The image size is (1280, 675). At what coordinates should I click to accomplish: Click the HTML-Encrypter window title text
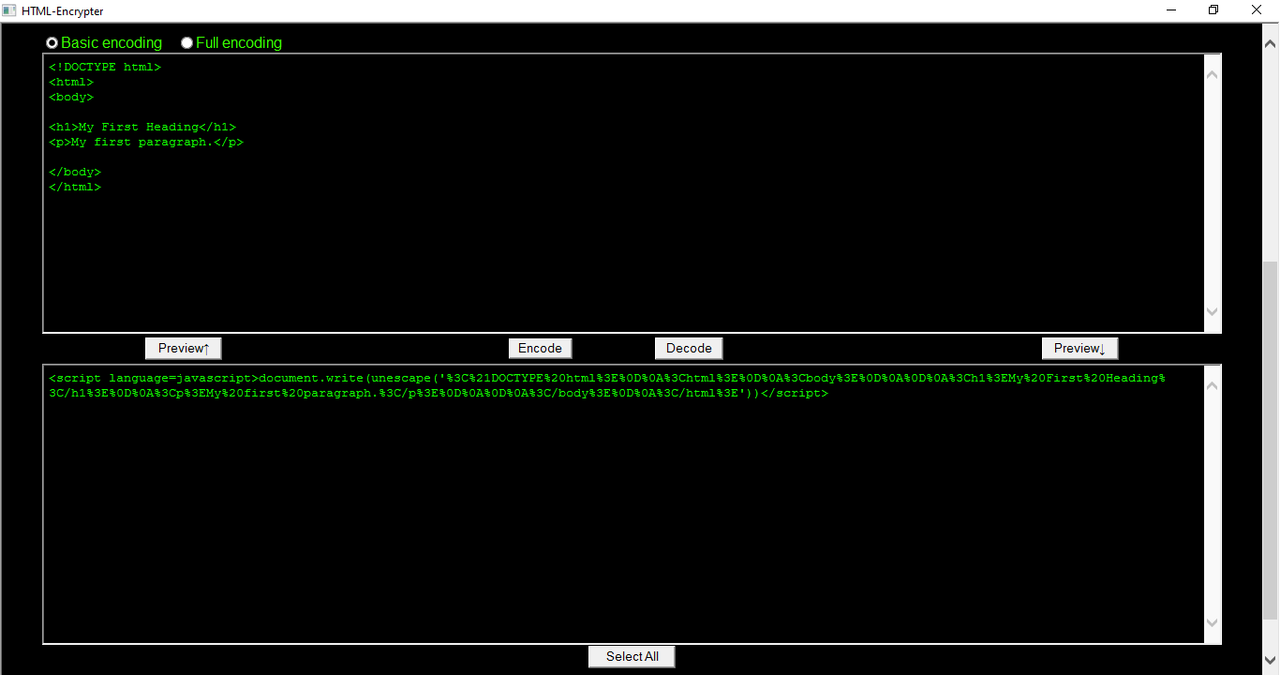click(x=62, y=11)
